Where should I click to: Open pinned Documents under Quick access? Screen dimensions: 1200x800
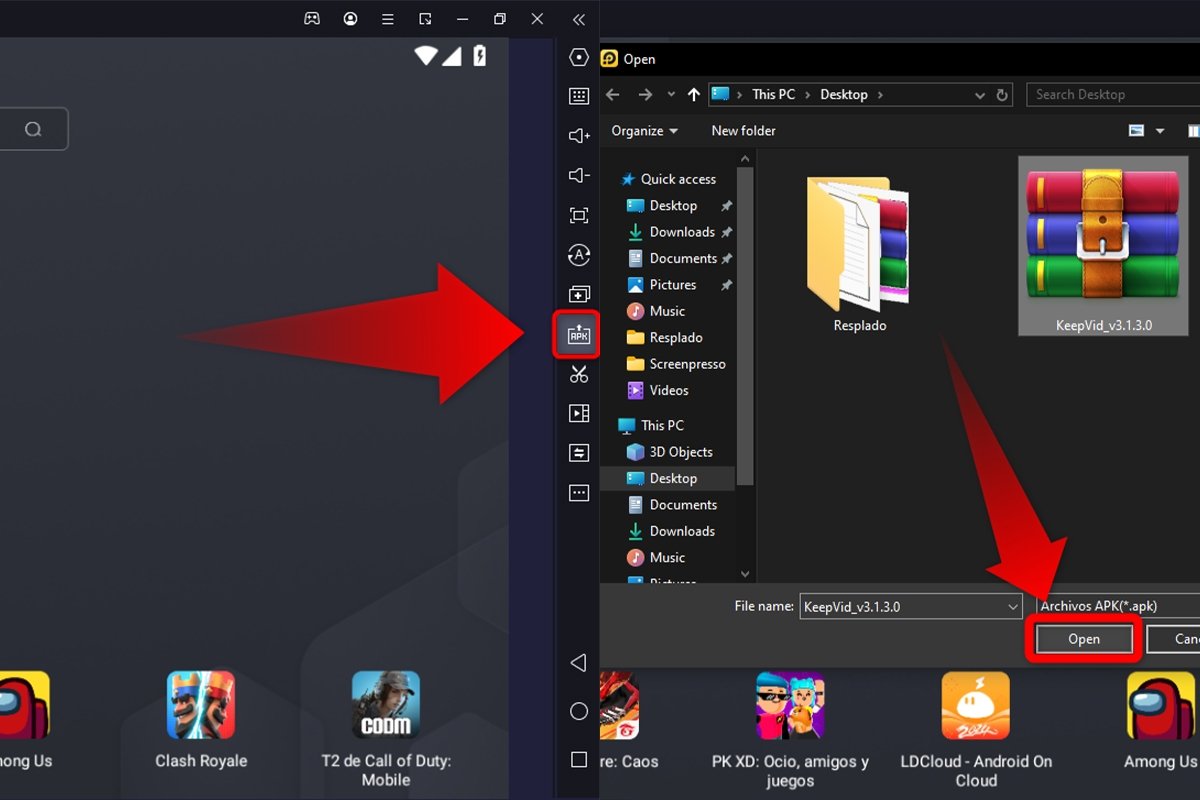click(x=683, y=258)
